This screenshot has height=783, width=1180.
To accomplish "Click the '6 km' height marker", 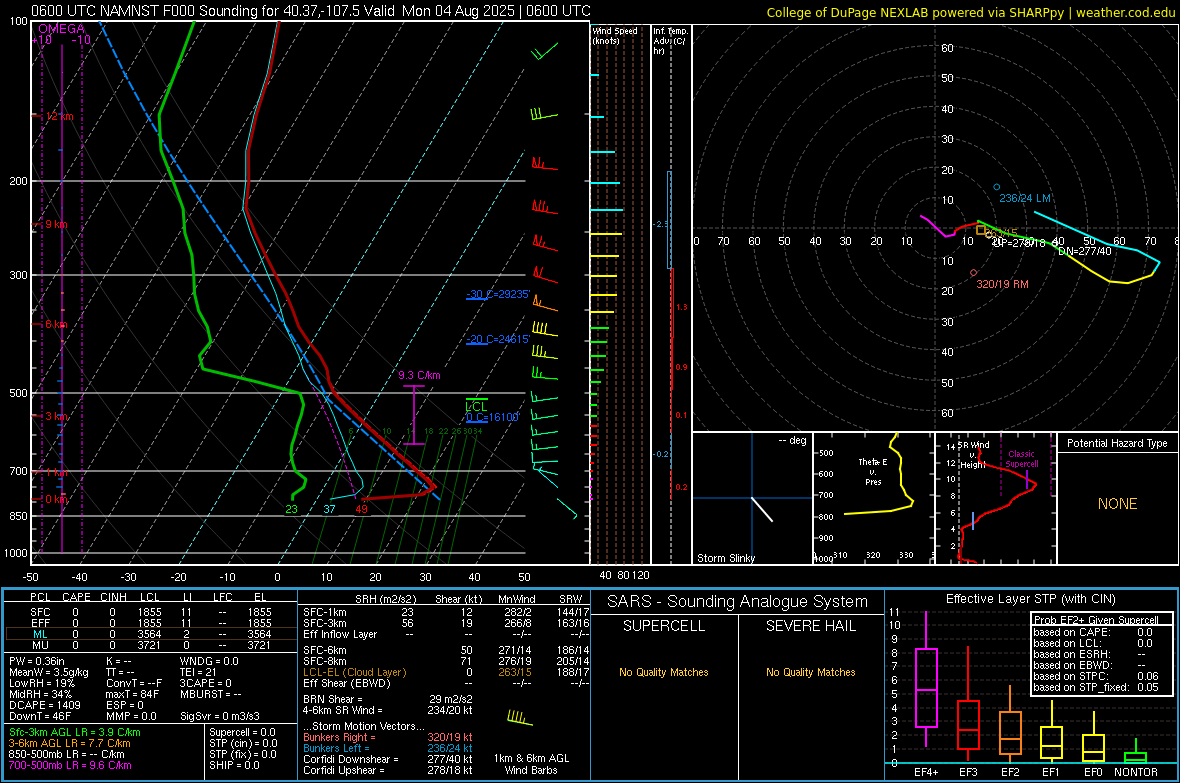I will [56, 324].
